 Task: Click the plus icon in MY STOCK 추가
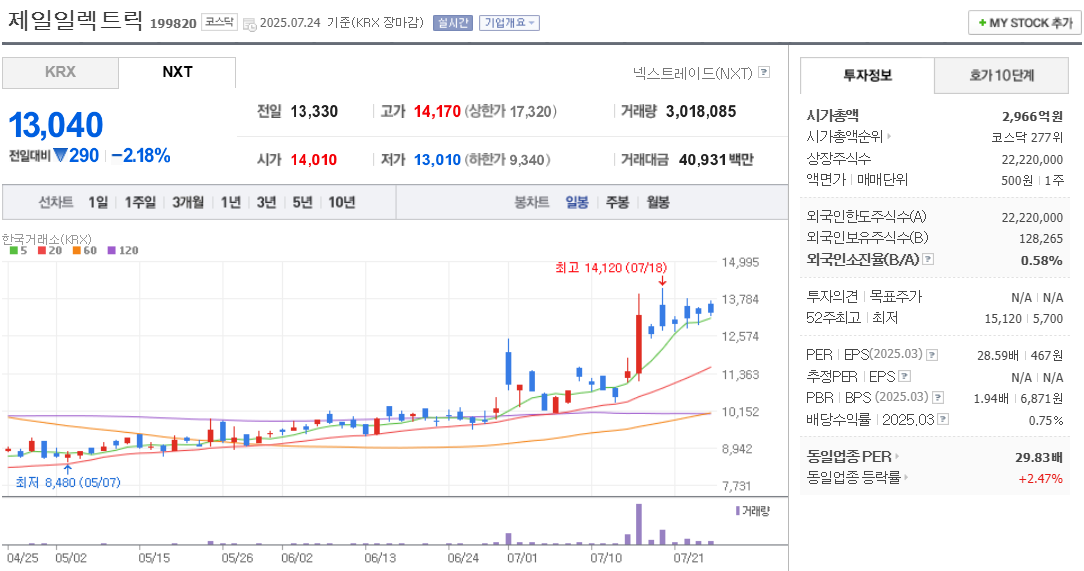coord(982,23)
